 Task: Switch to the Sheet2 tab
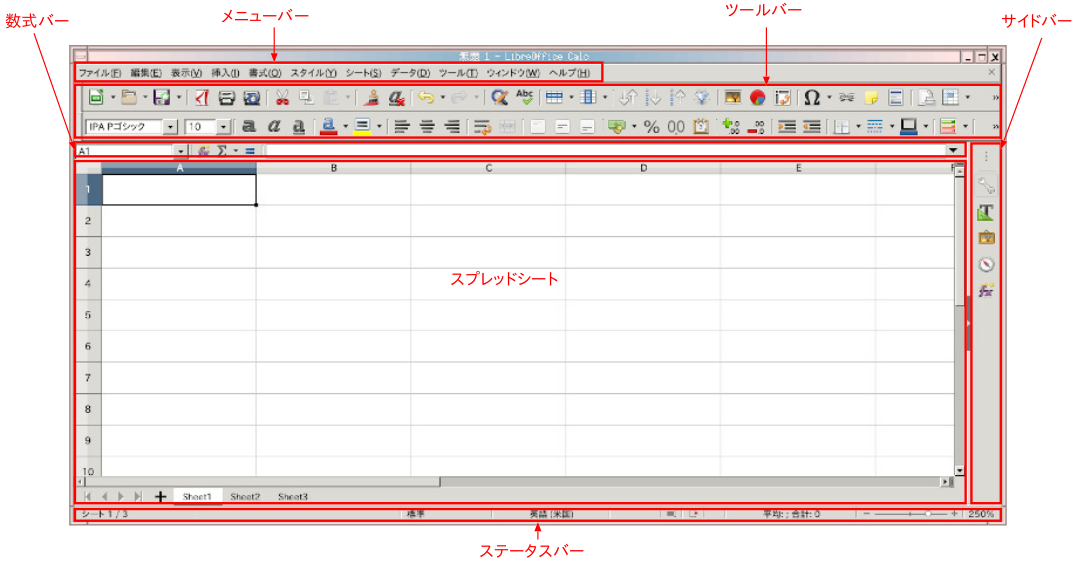[245, 496]
